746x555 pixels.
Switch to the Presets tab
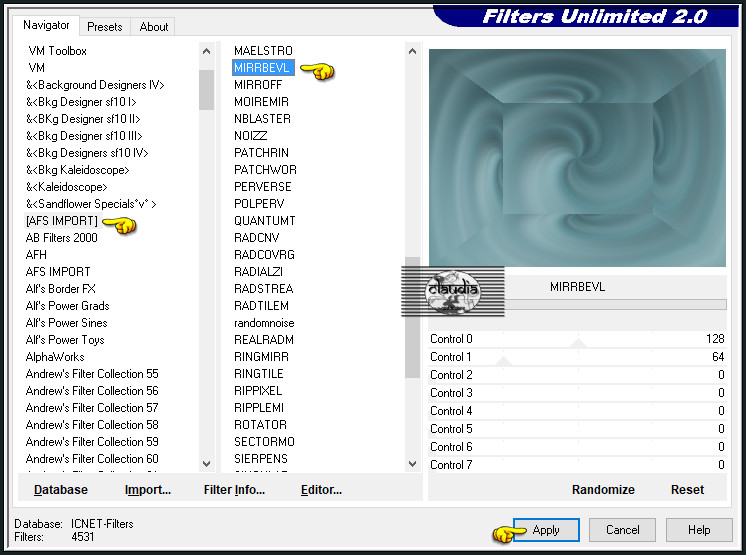click(105, 27)
